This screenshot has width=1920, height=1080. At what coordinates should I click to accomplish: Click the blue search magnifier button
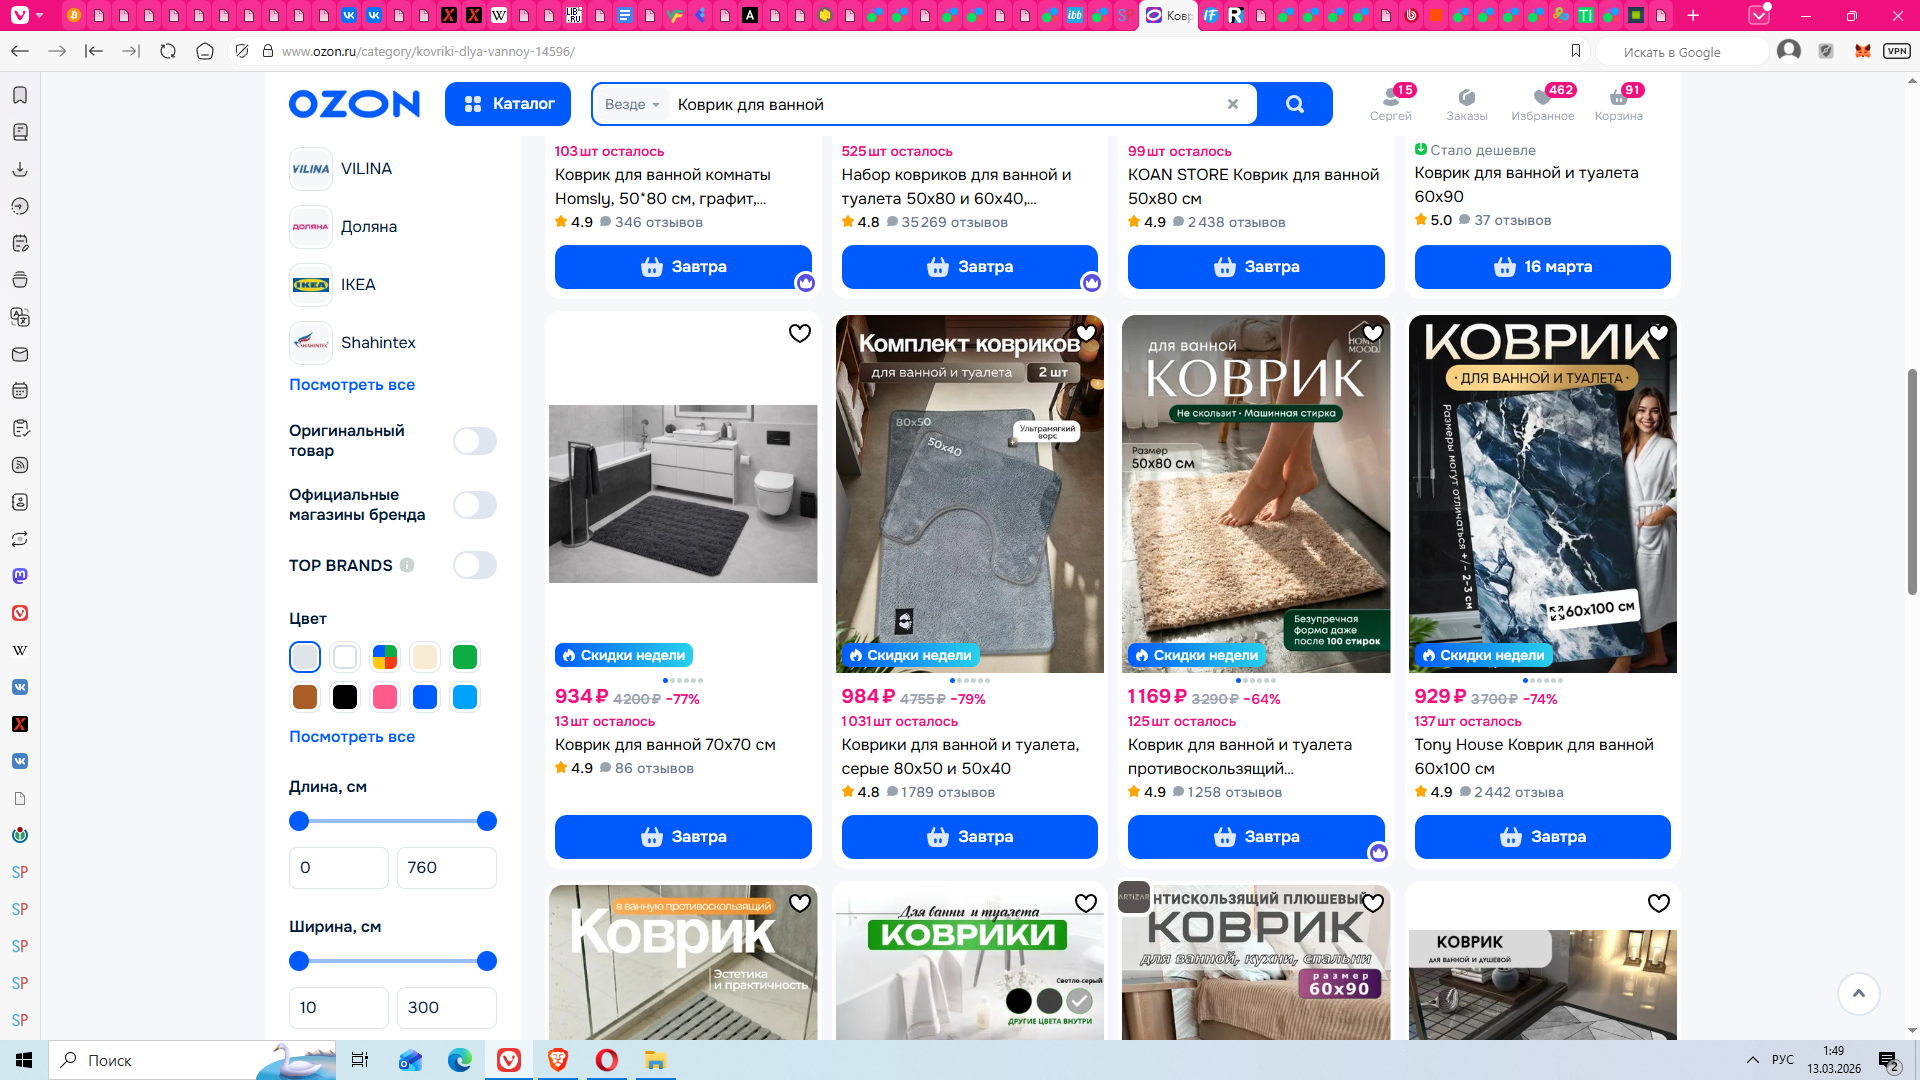1294,104
